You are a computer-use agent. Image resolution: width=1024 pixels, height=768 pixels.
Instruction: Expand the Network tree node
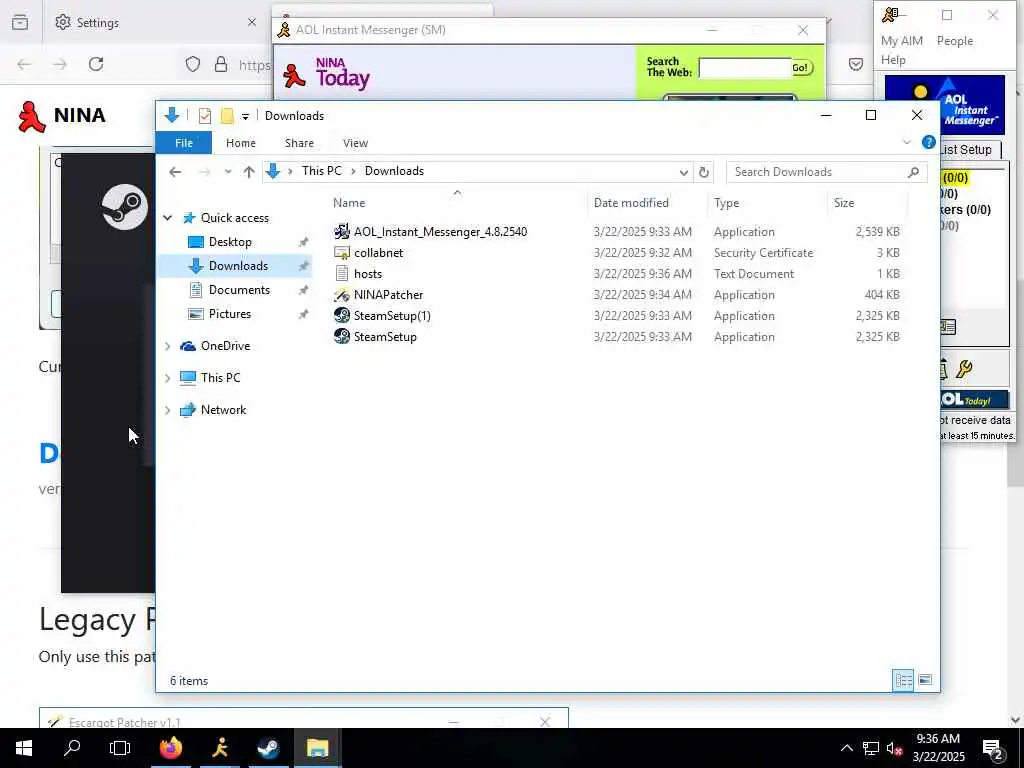click(167, 410)
